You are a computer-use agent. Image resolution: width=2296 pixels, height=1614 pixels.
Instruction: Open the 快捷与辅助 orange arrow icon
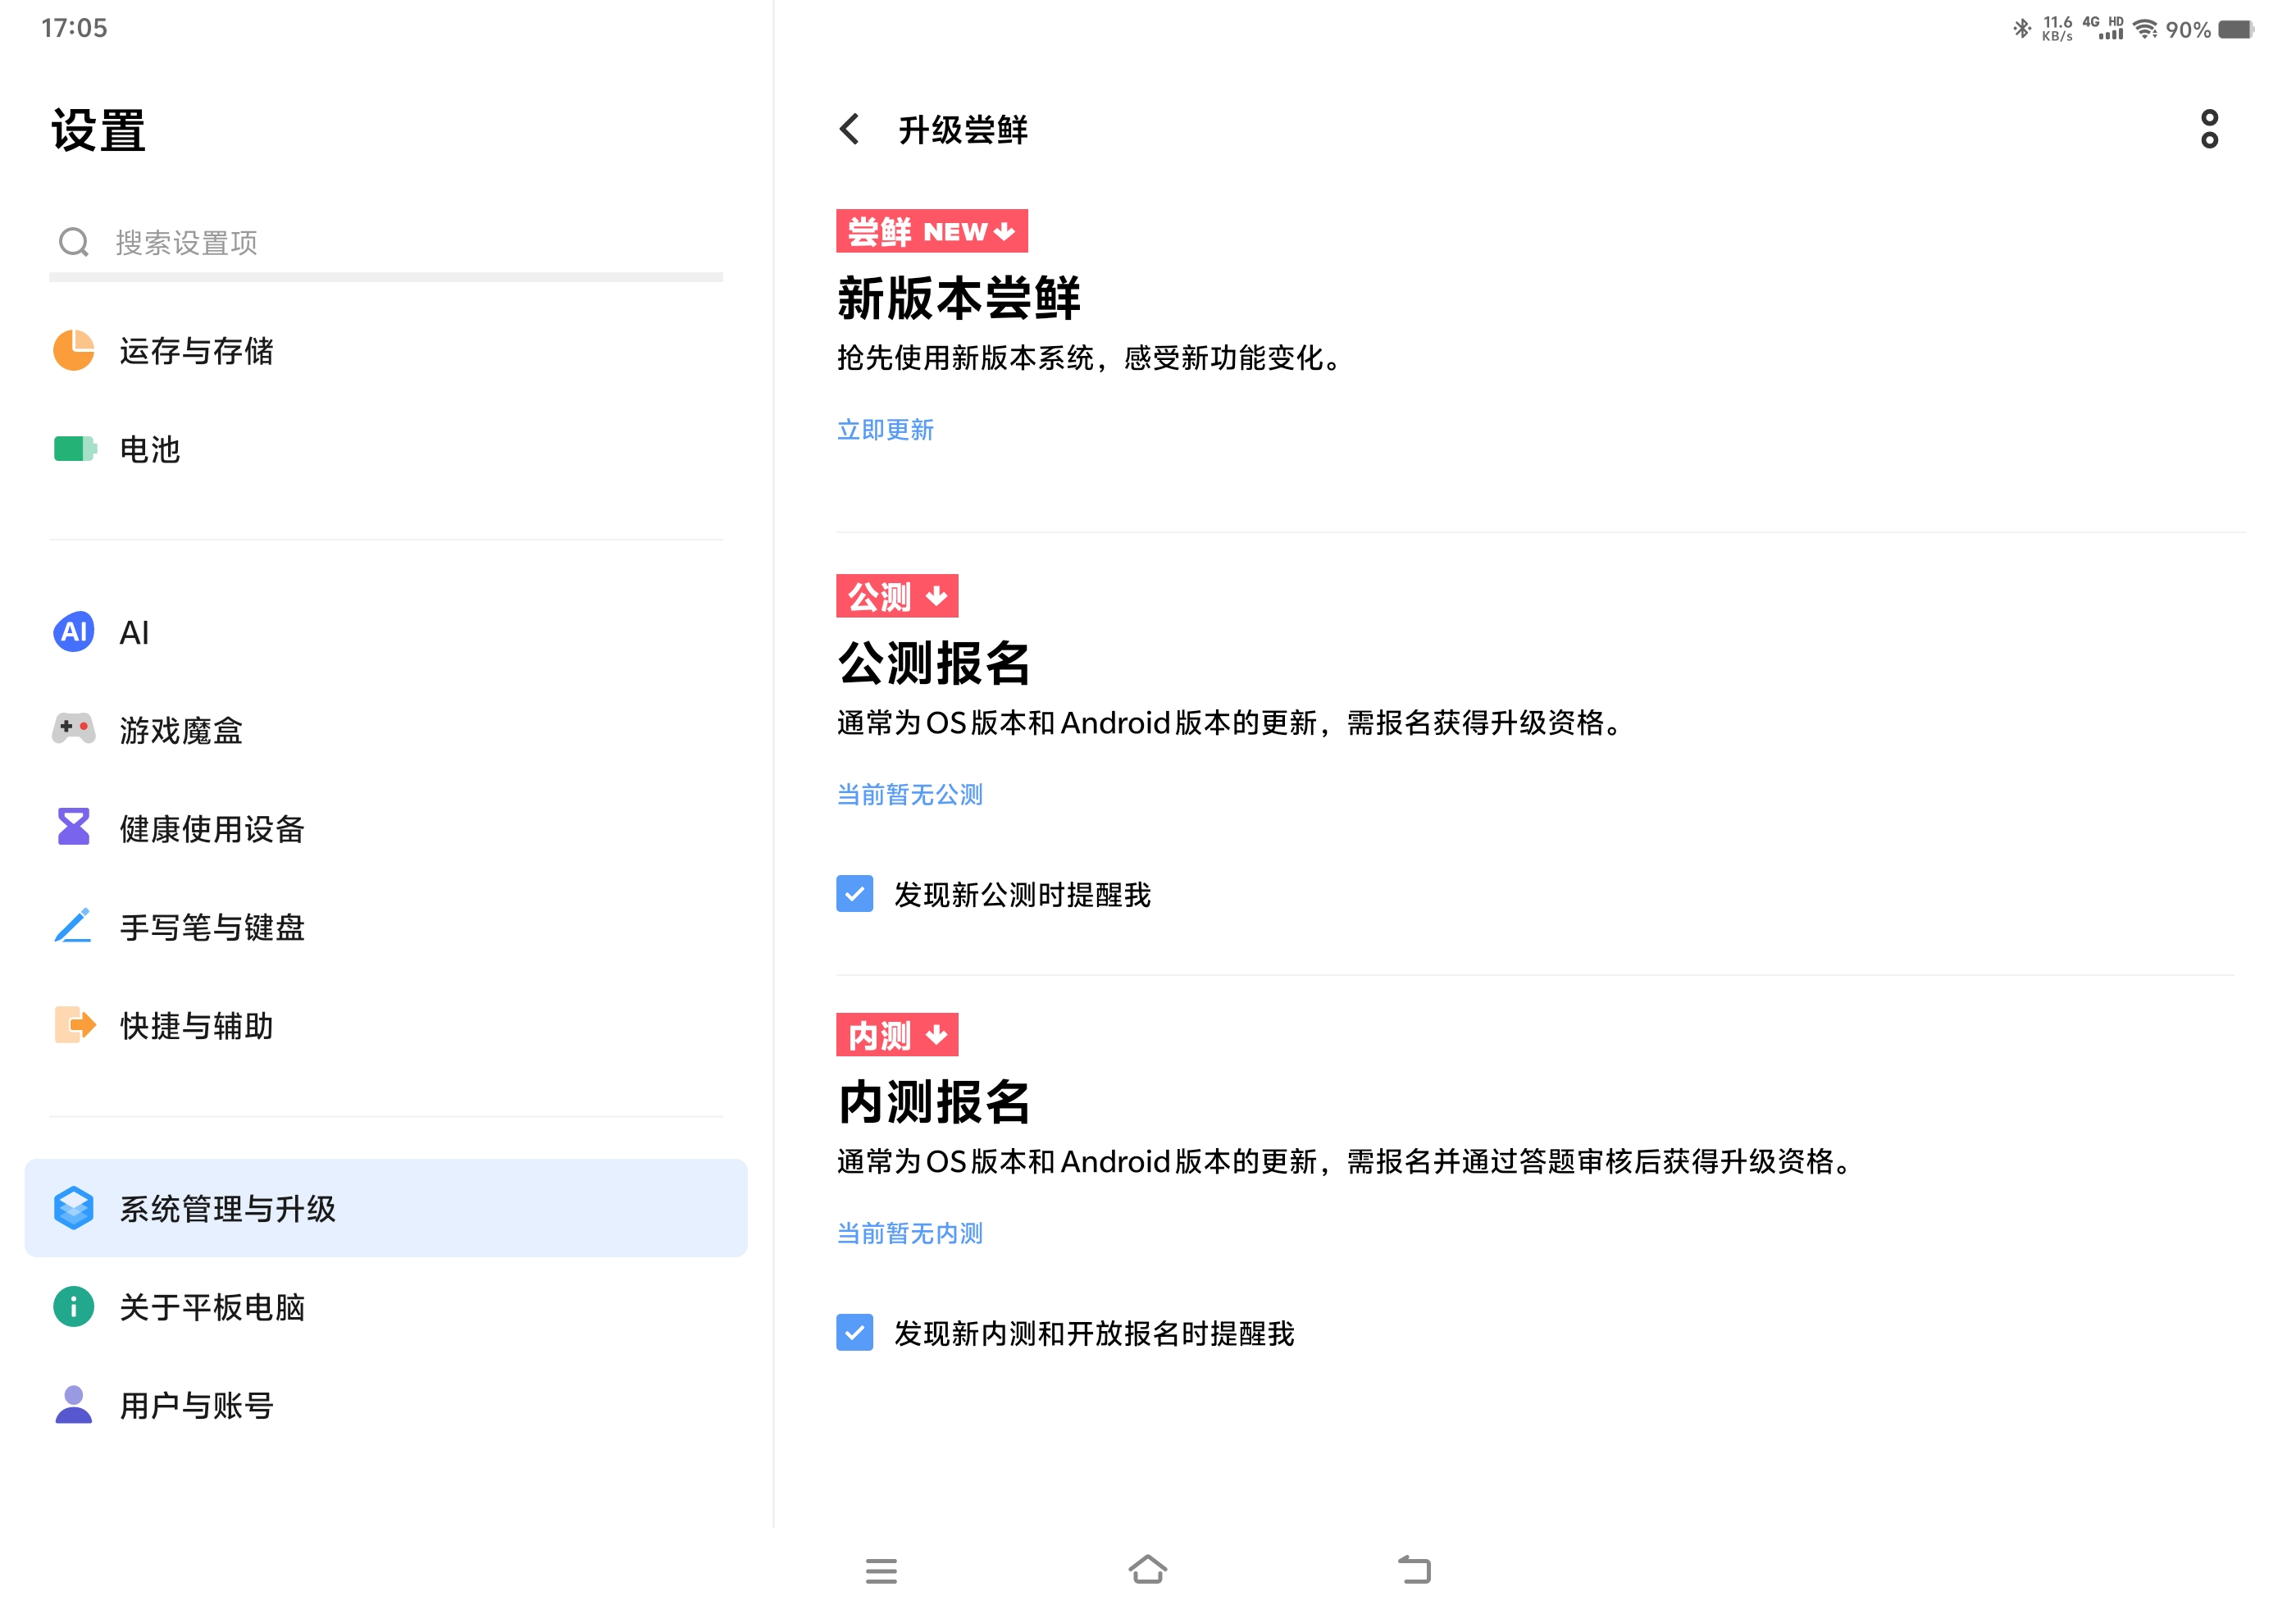point(74,1025)
